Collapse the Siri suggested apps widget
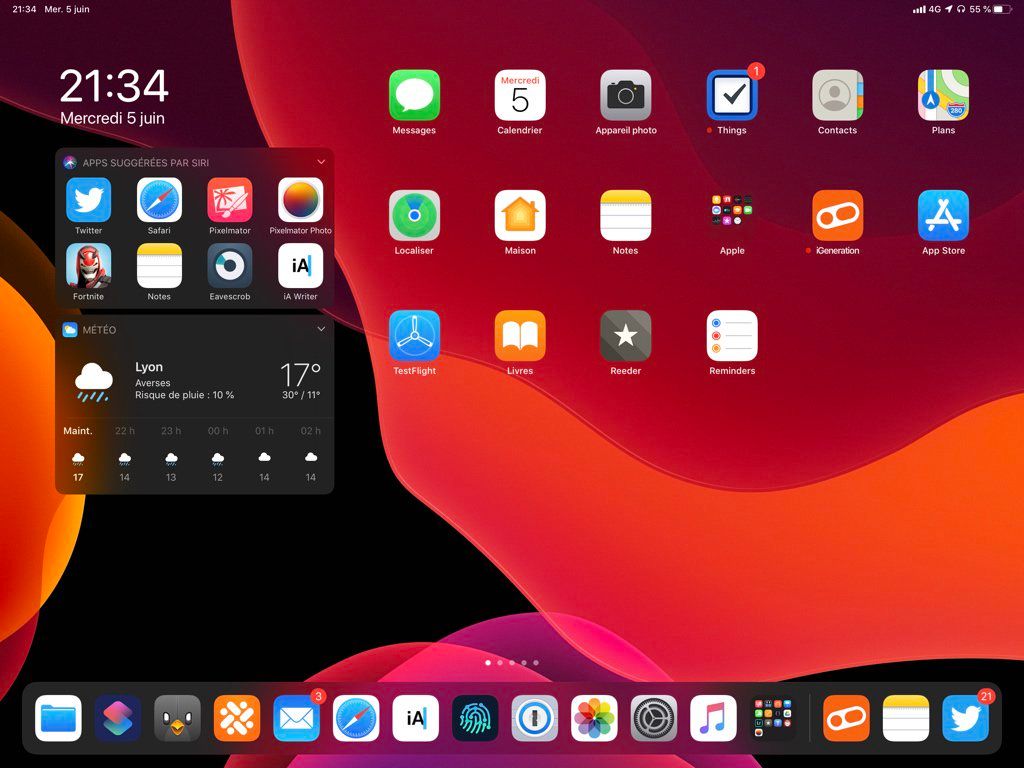Image resolution: width=1024 pixels, height=768 pixels. (x=321, y=162)
